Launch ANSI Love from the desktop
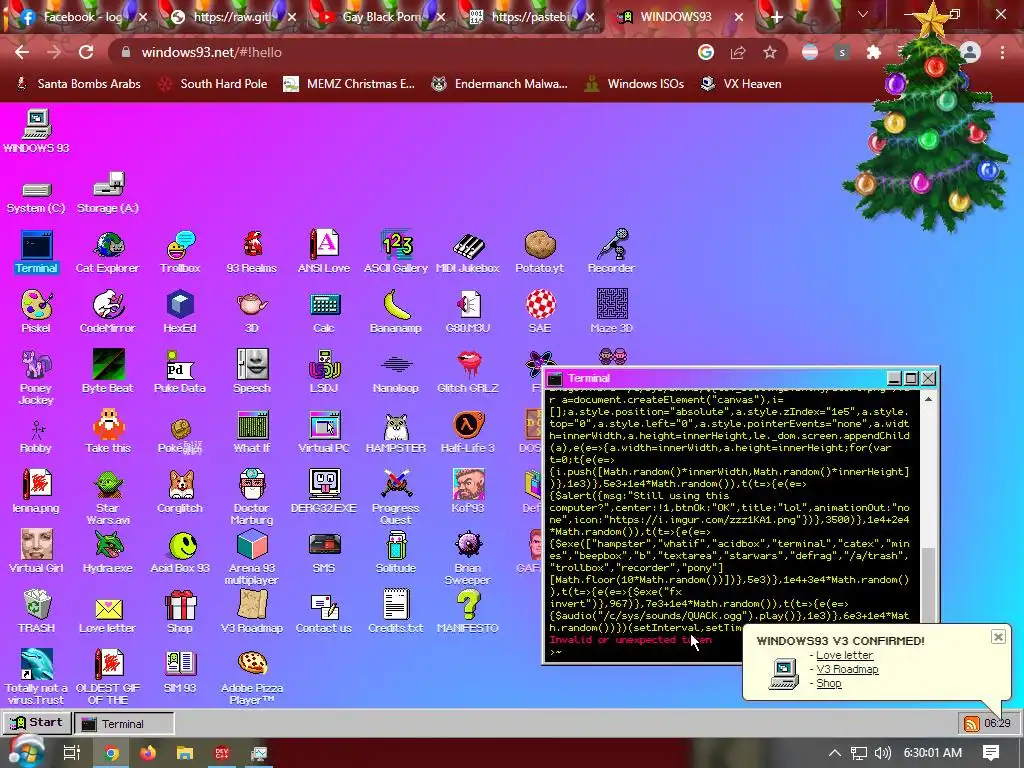1024x768 pixels. tap(324, 251)
